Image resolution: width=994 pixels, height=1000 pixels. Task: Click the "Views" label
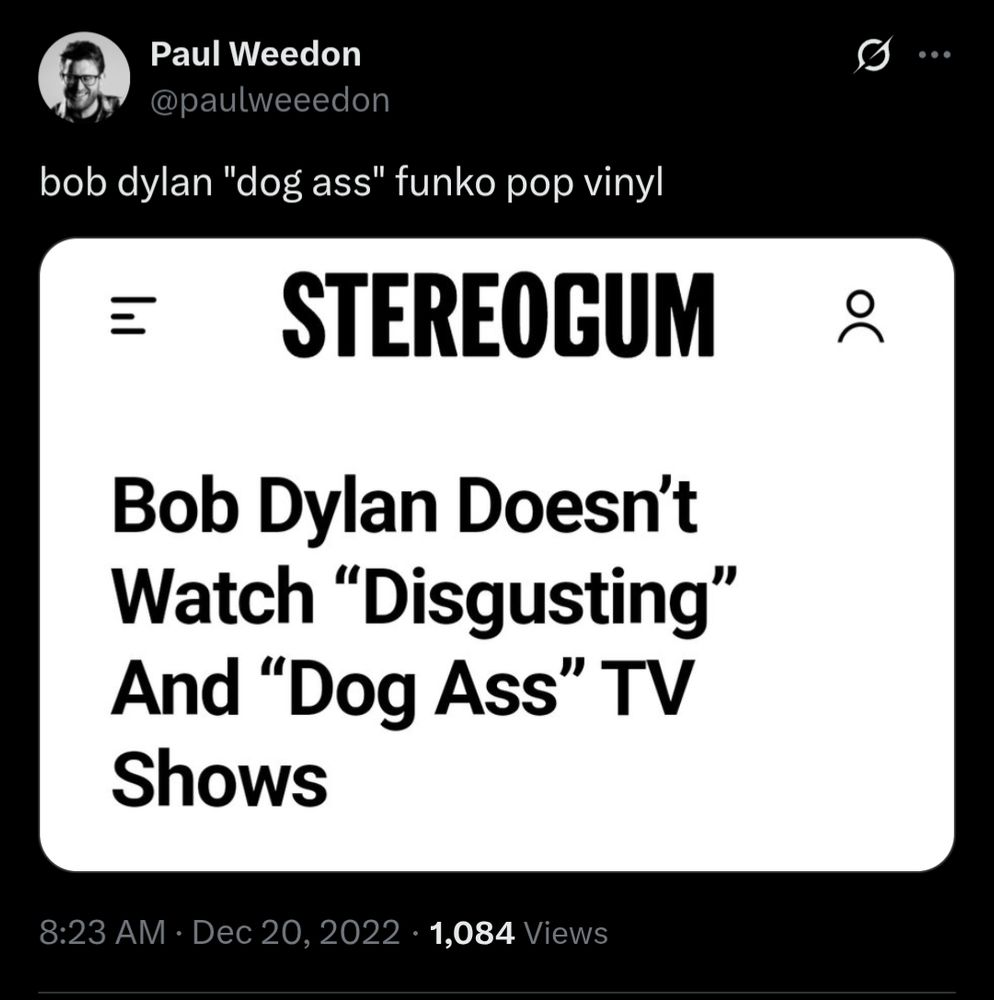coord(566,934)
